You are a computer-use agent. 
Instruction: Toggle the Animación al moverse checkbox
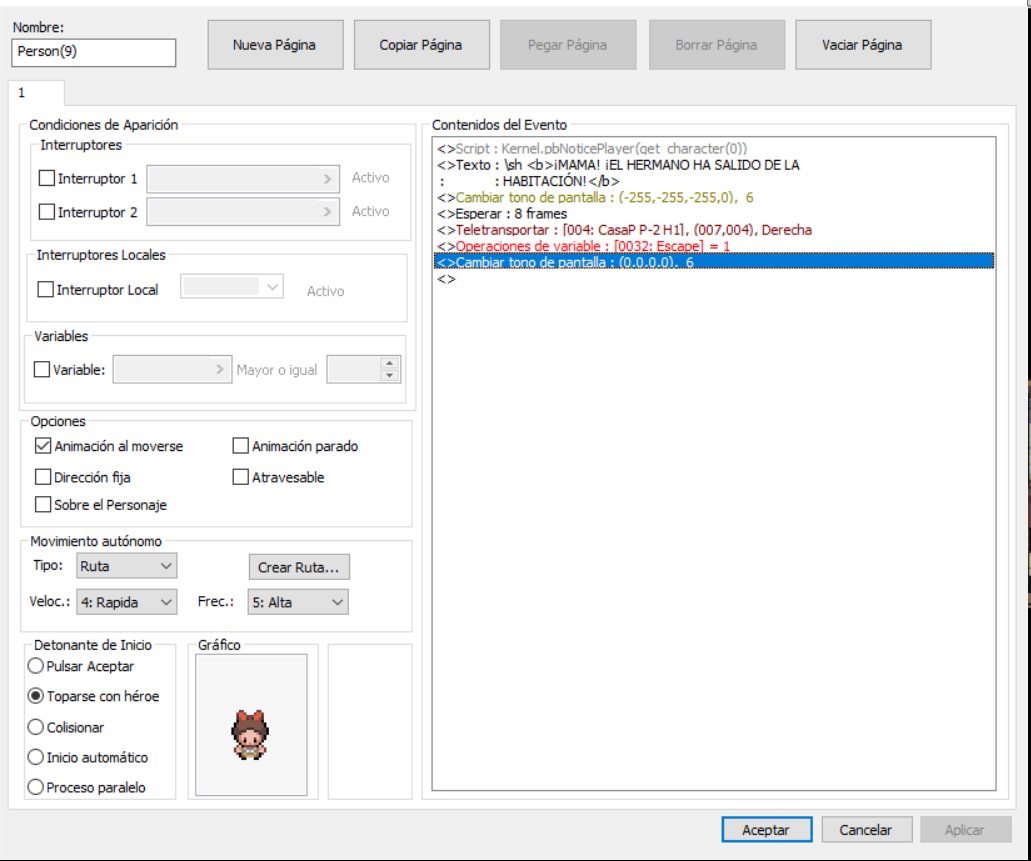pyautogui.click(x=44, y=446)
